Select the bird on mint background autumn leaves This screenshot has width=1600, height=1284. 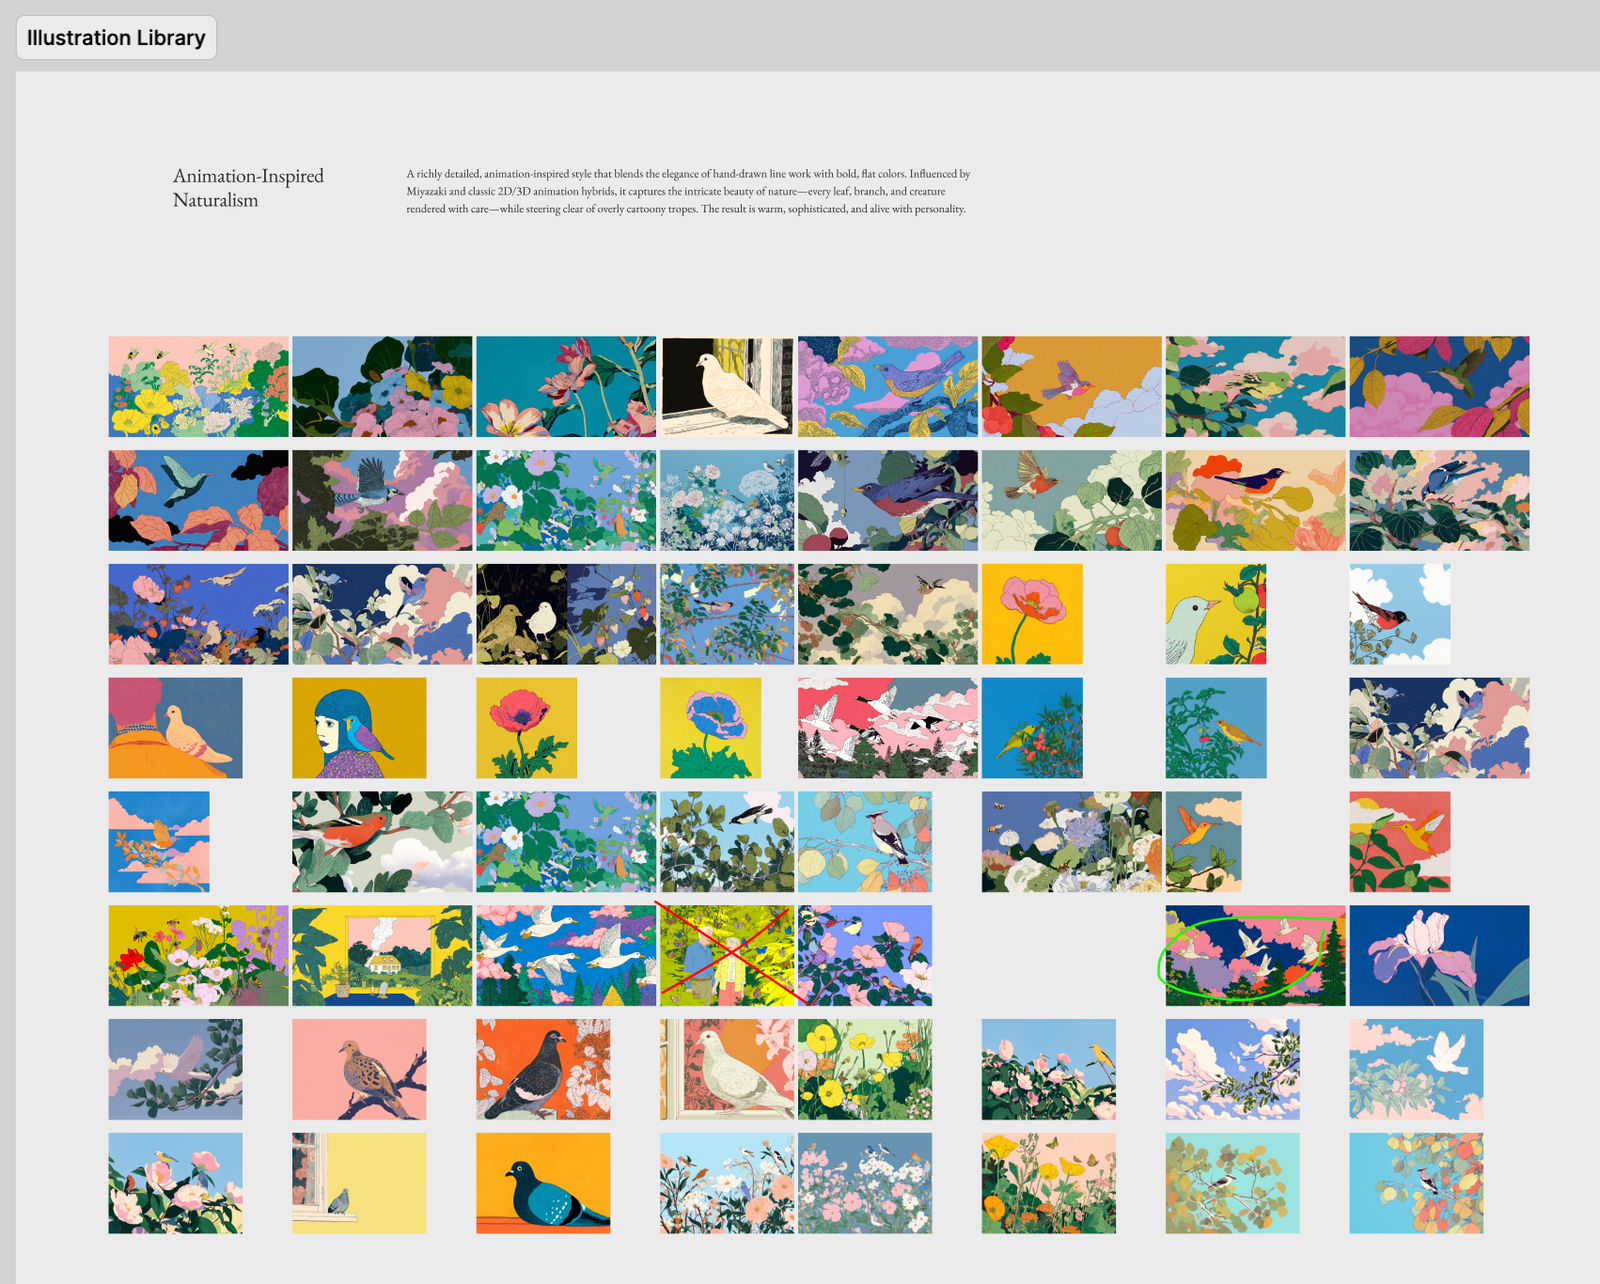tap(1232, 1183)
